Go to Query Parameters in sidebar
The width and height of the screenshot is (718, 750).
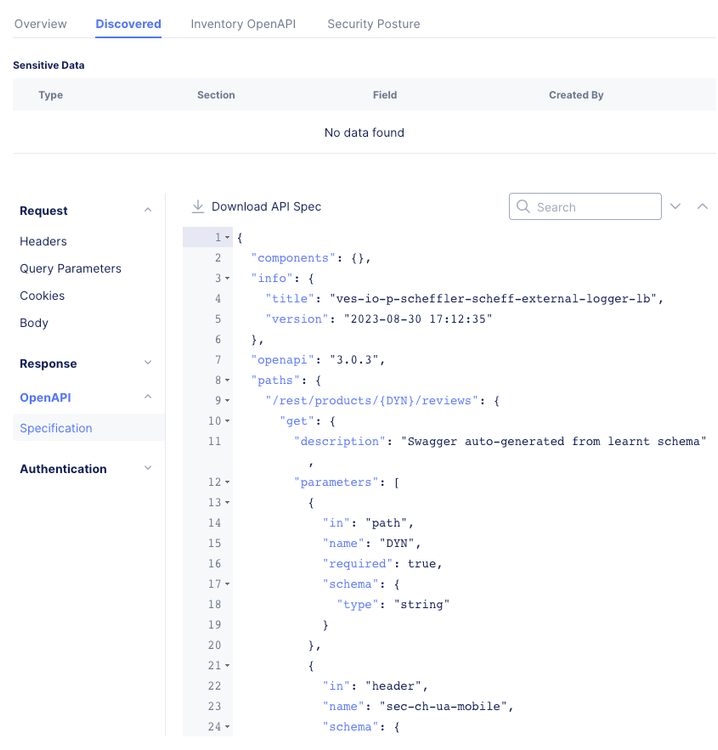(x=70, y=269)
